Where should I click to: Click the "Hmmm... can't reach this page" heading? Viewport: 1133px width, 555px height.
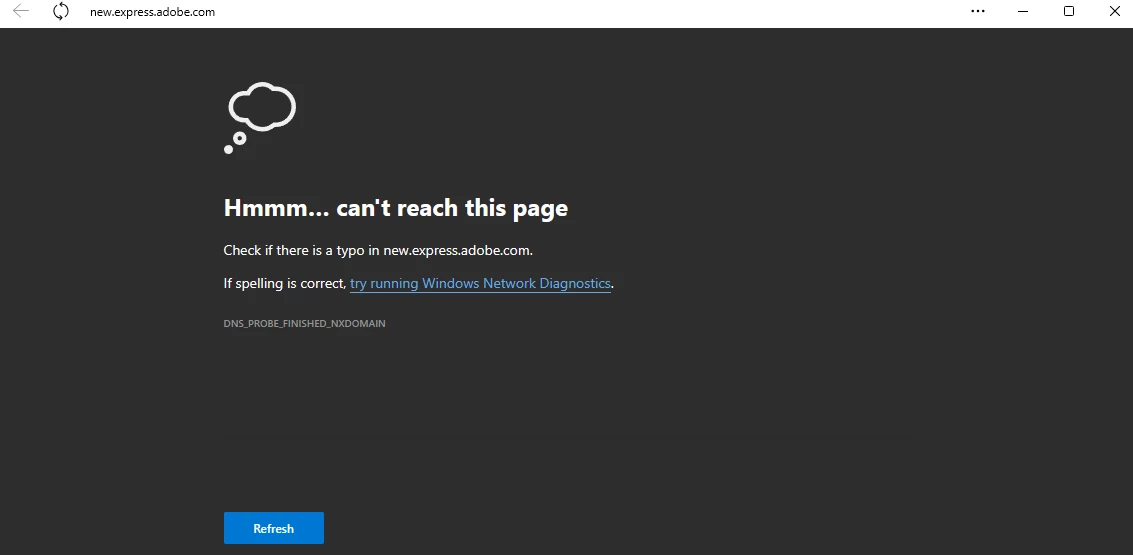pos(395,208)
